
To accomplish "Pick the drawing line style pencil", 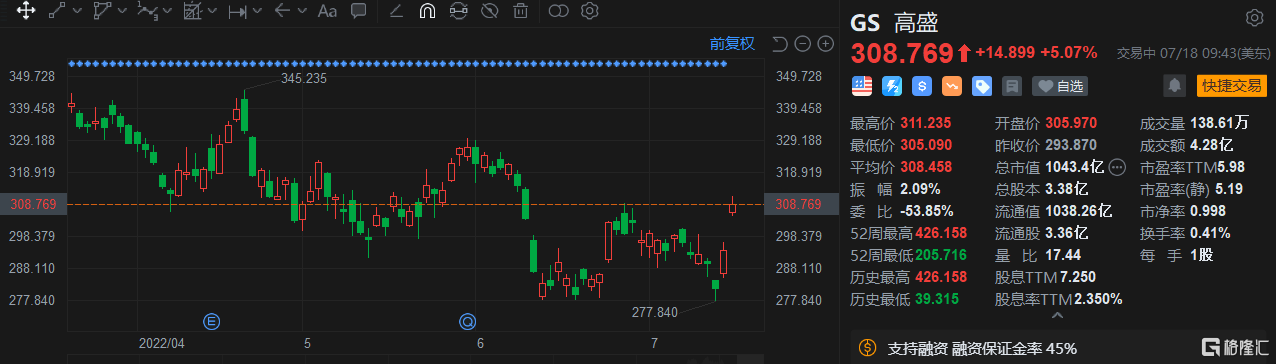I will tap(396, 12).
